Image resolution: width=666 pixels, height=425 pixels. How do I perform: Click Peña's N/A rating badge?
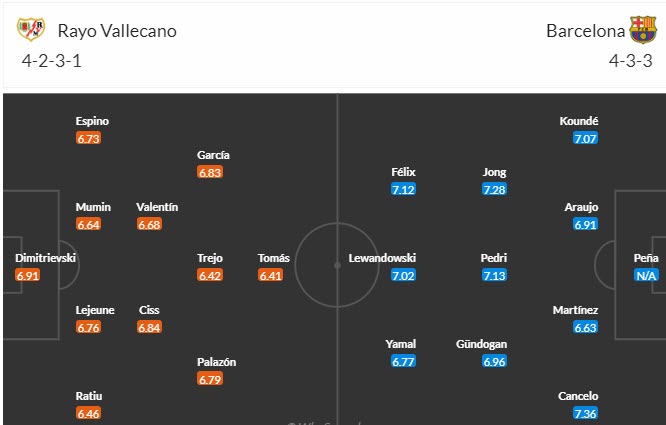[x=646, y=275]
